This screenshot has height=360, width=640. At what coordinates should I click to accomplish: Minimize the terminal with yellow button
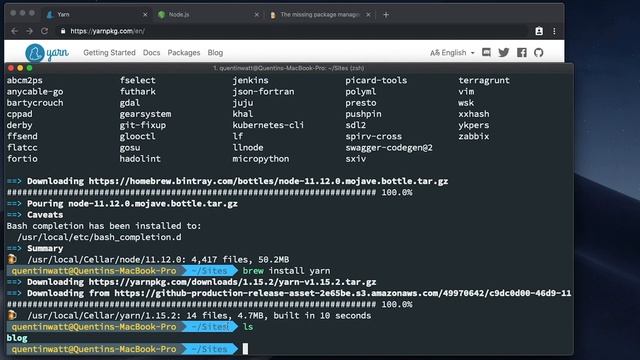point(20,68)
